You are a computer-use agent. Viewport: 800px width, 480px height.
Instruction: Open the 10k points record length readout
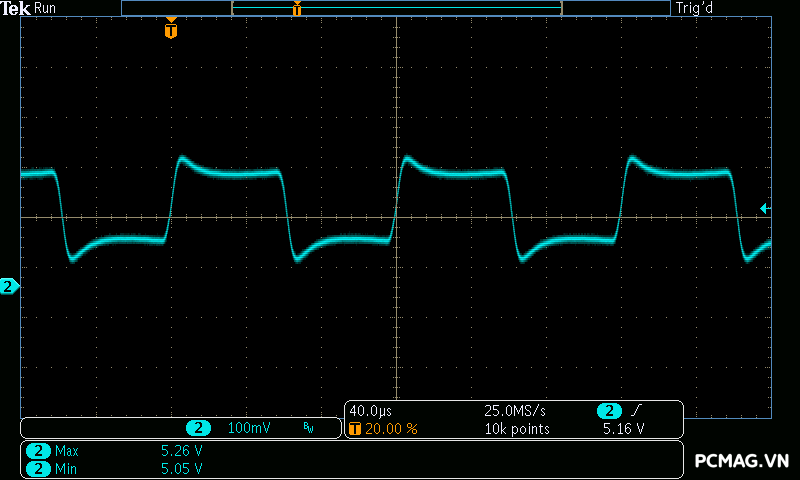[517, 429]
